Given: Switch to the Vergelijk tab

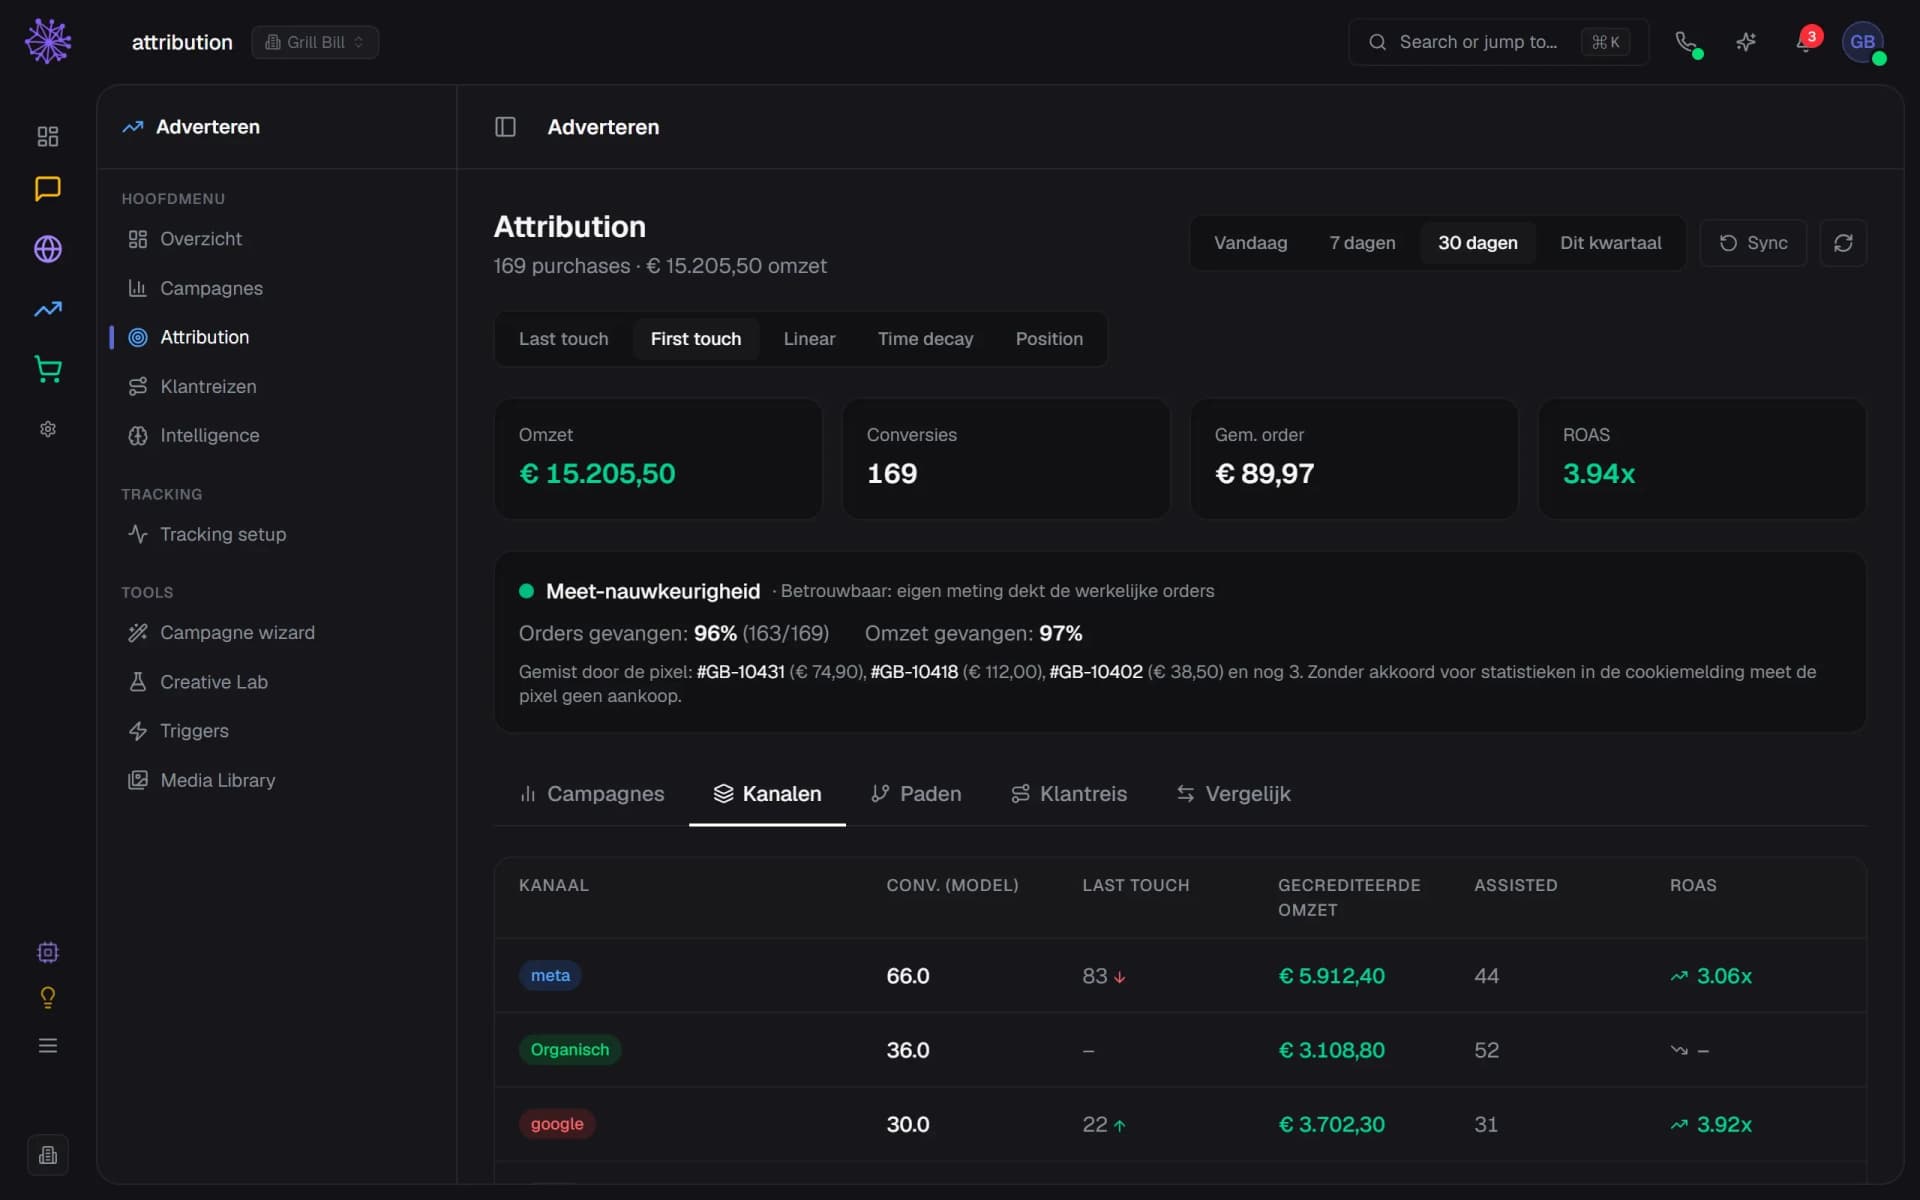Looking at the screenshot, I should pos(1233,794).
